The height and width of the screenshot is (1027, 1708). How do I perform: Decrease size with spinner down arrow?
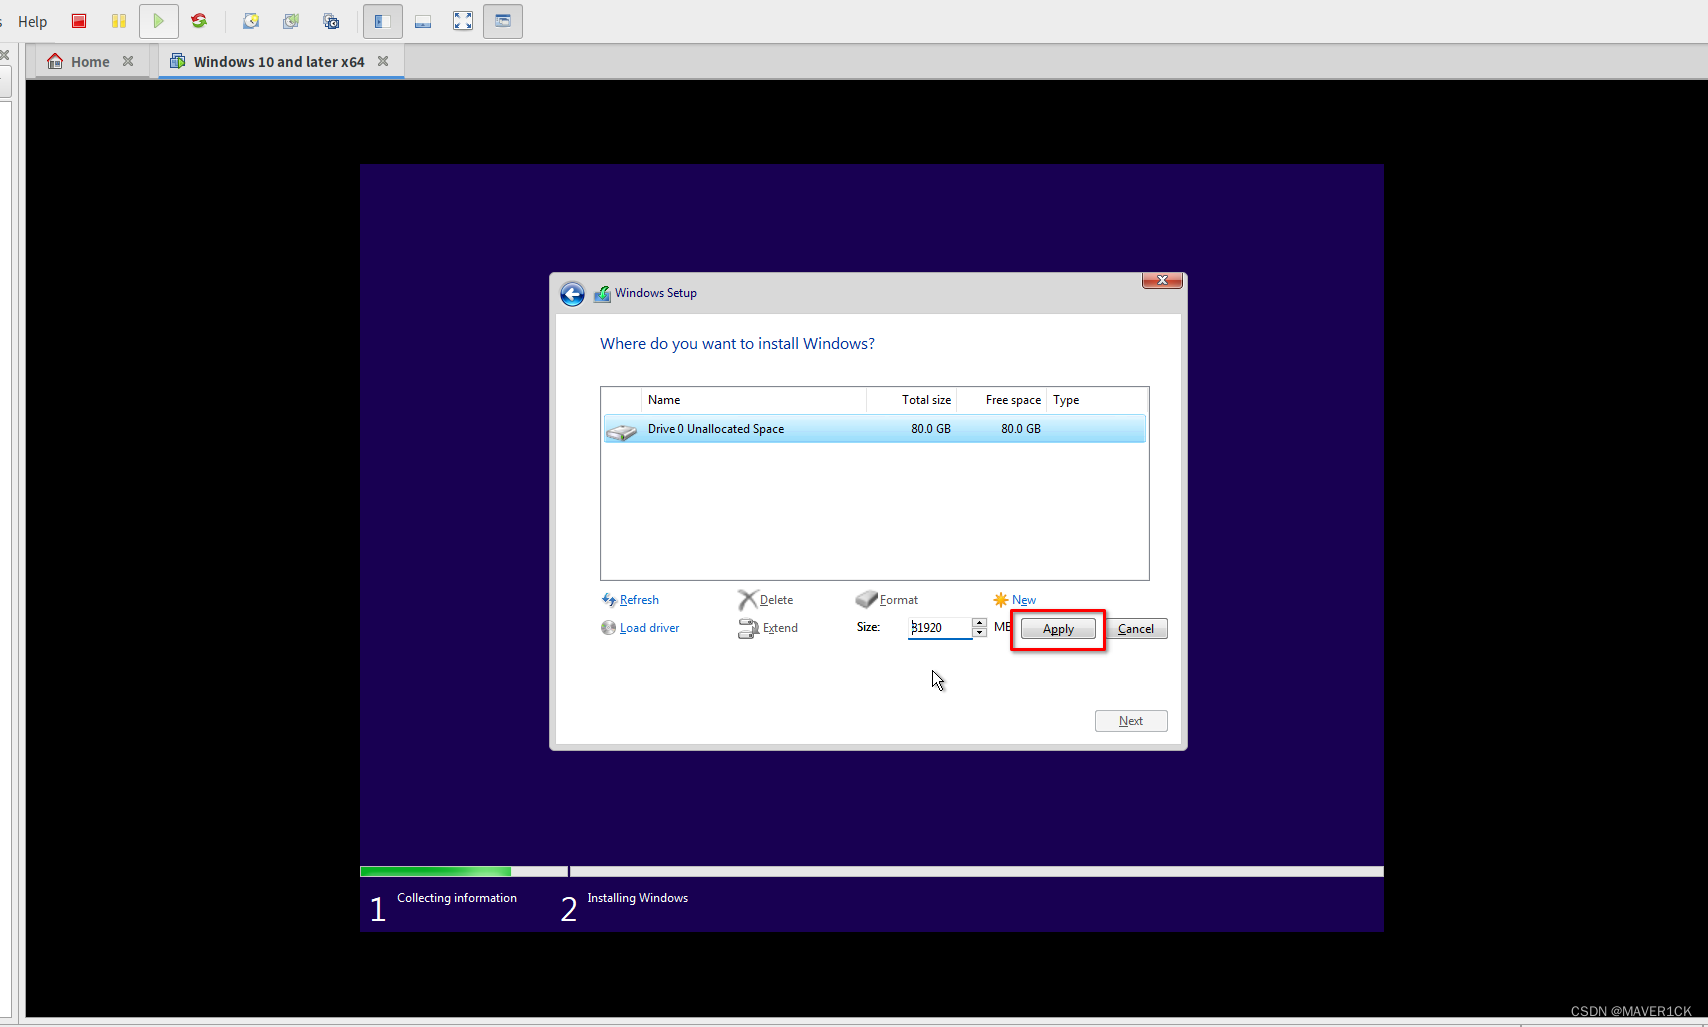pos(979,633)
